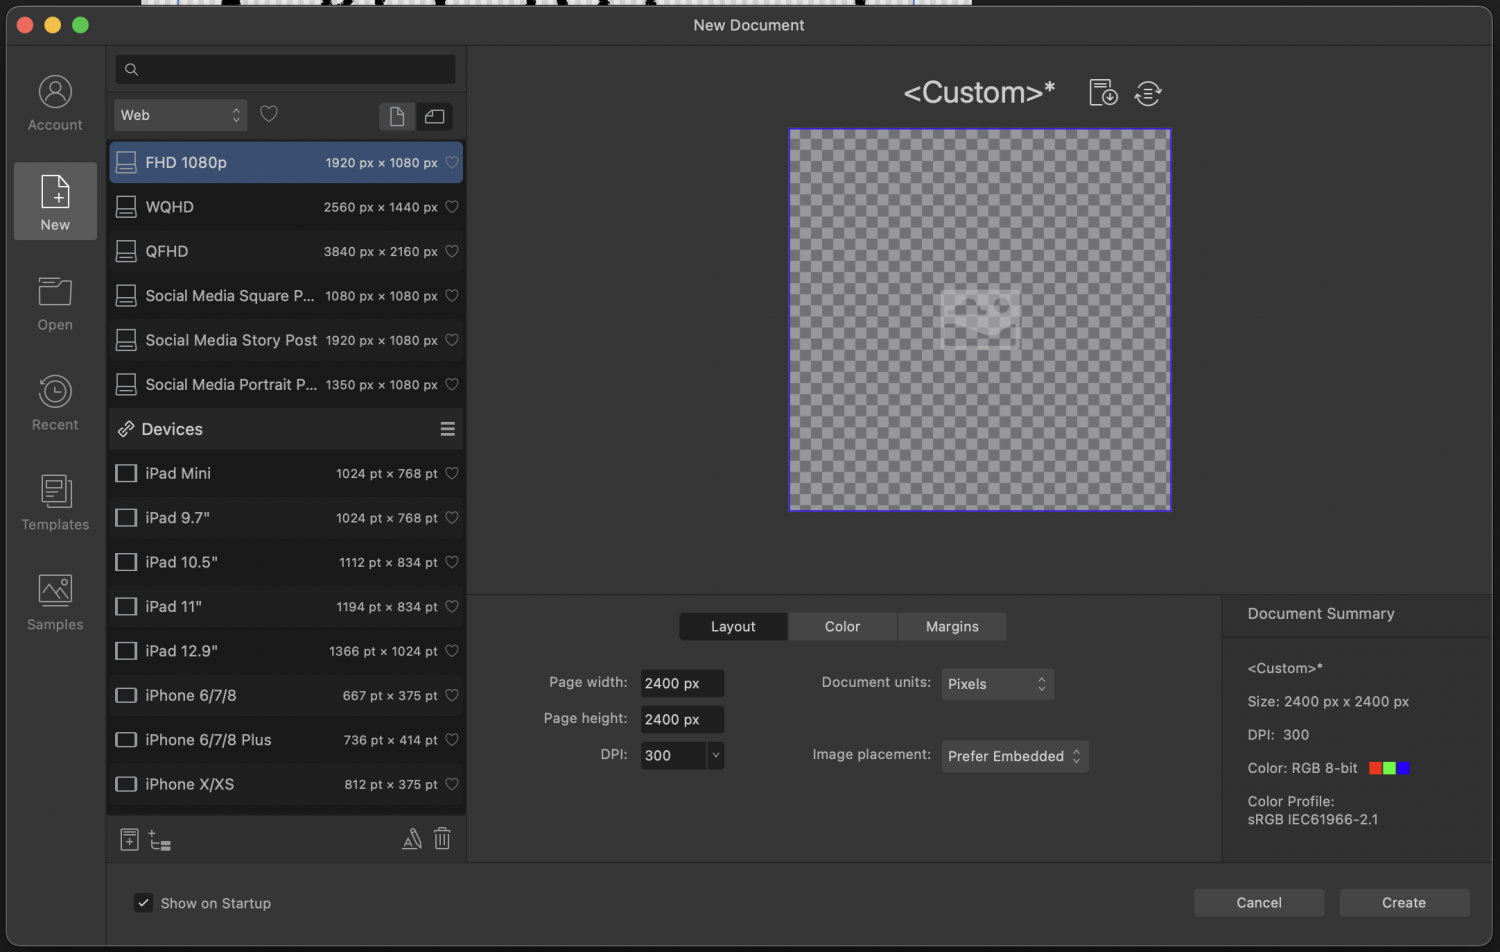Cancel the New Document dialog
The width and height of the screenshot is (1500, 952).
coord(1258,902)
